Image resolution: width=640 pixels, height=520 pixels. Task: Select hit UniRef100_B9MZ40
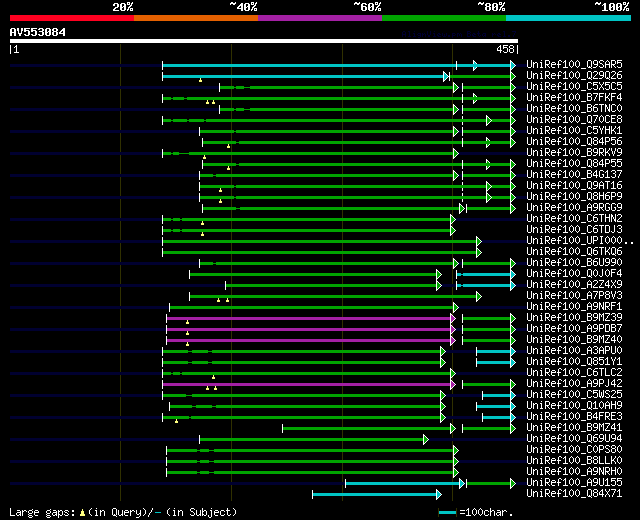pyautogui.click(x=574, y=340)
